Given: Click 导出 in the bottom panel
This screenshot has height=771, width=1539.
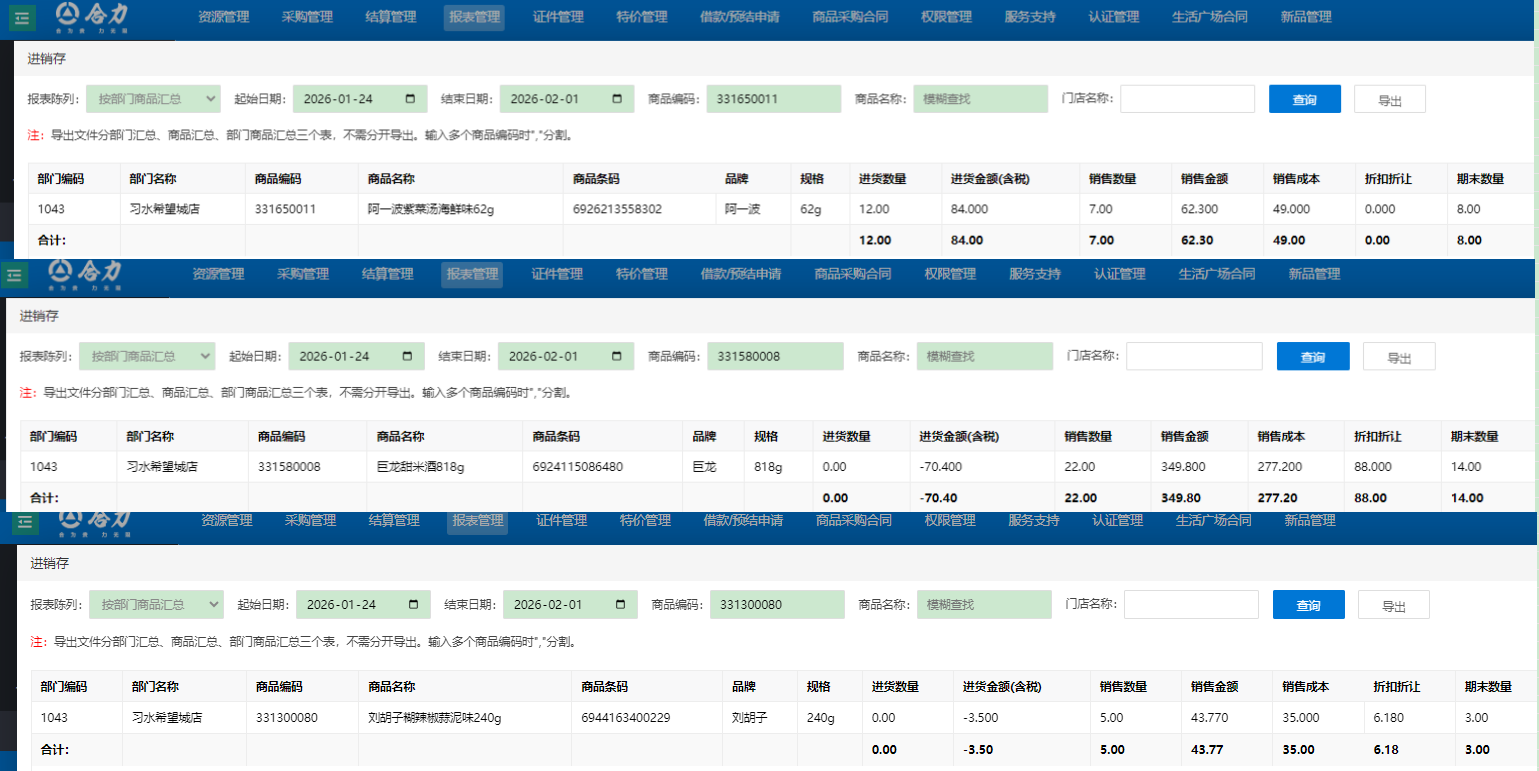Looking at the screenshot, I should tap(1393, 605).
